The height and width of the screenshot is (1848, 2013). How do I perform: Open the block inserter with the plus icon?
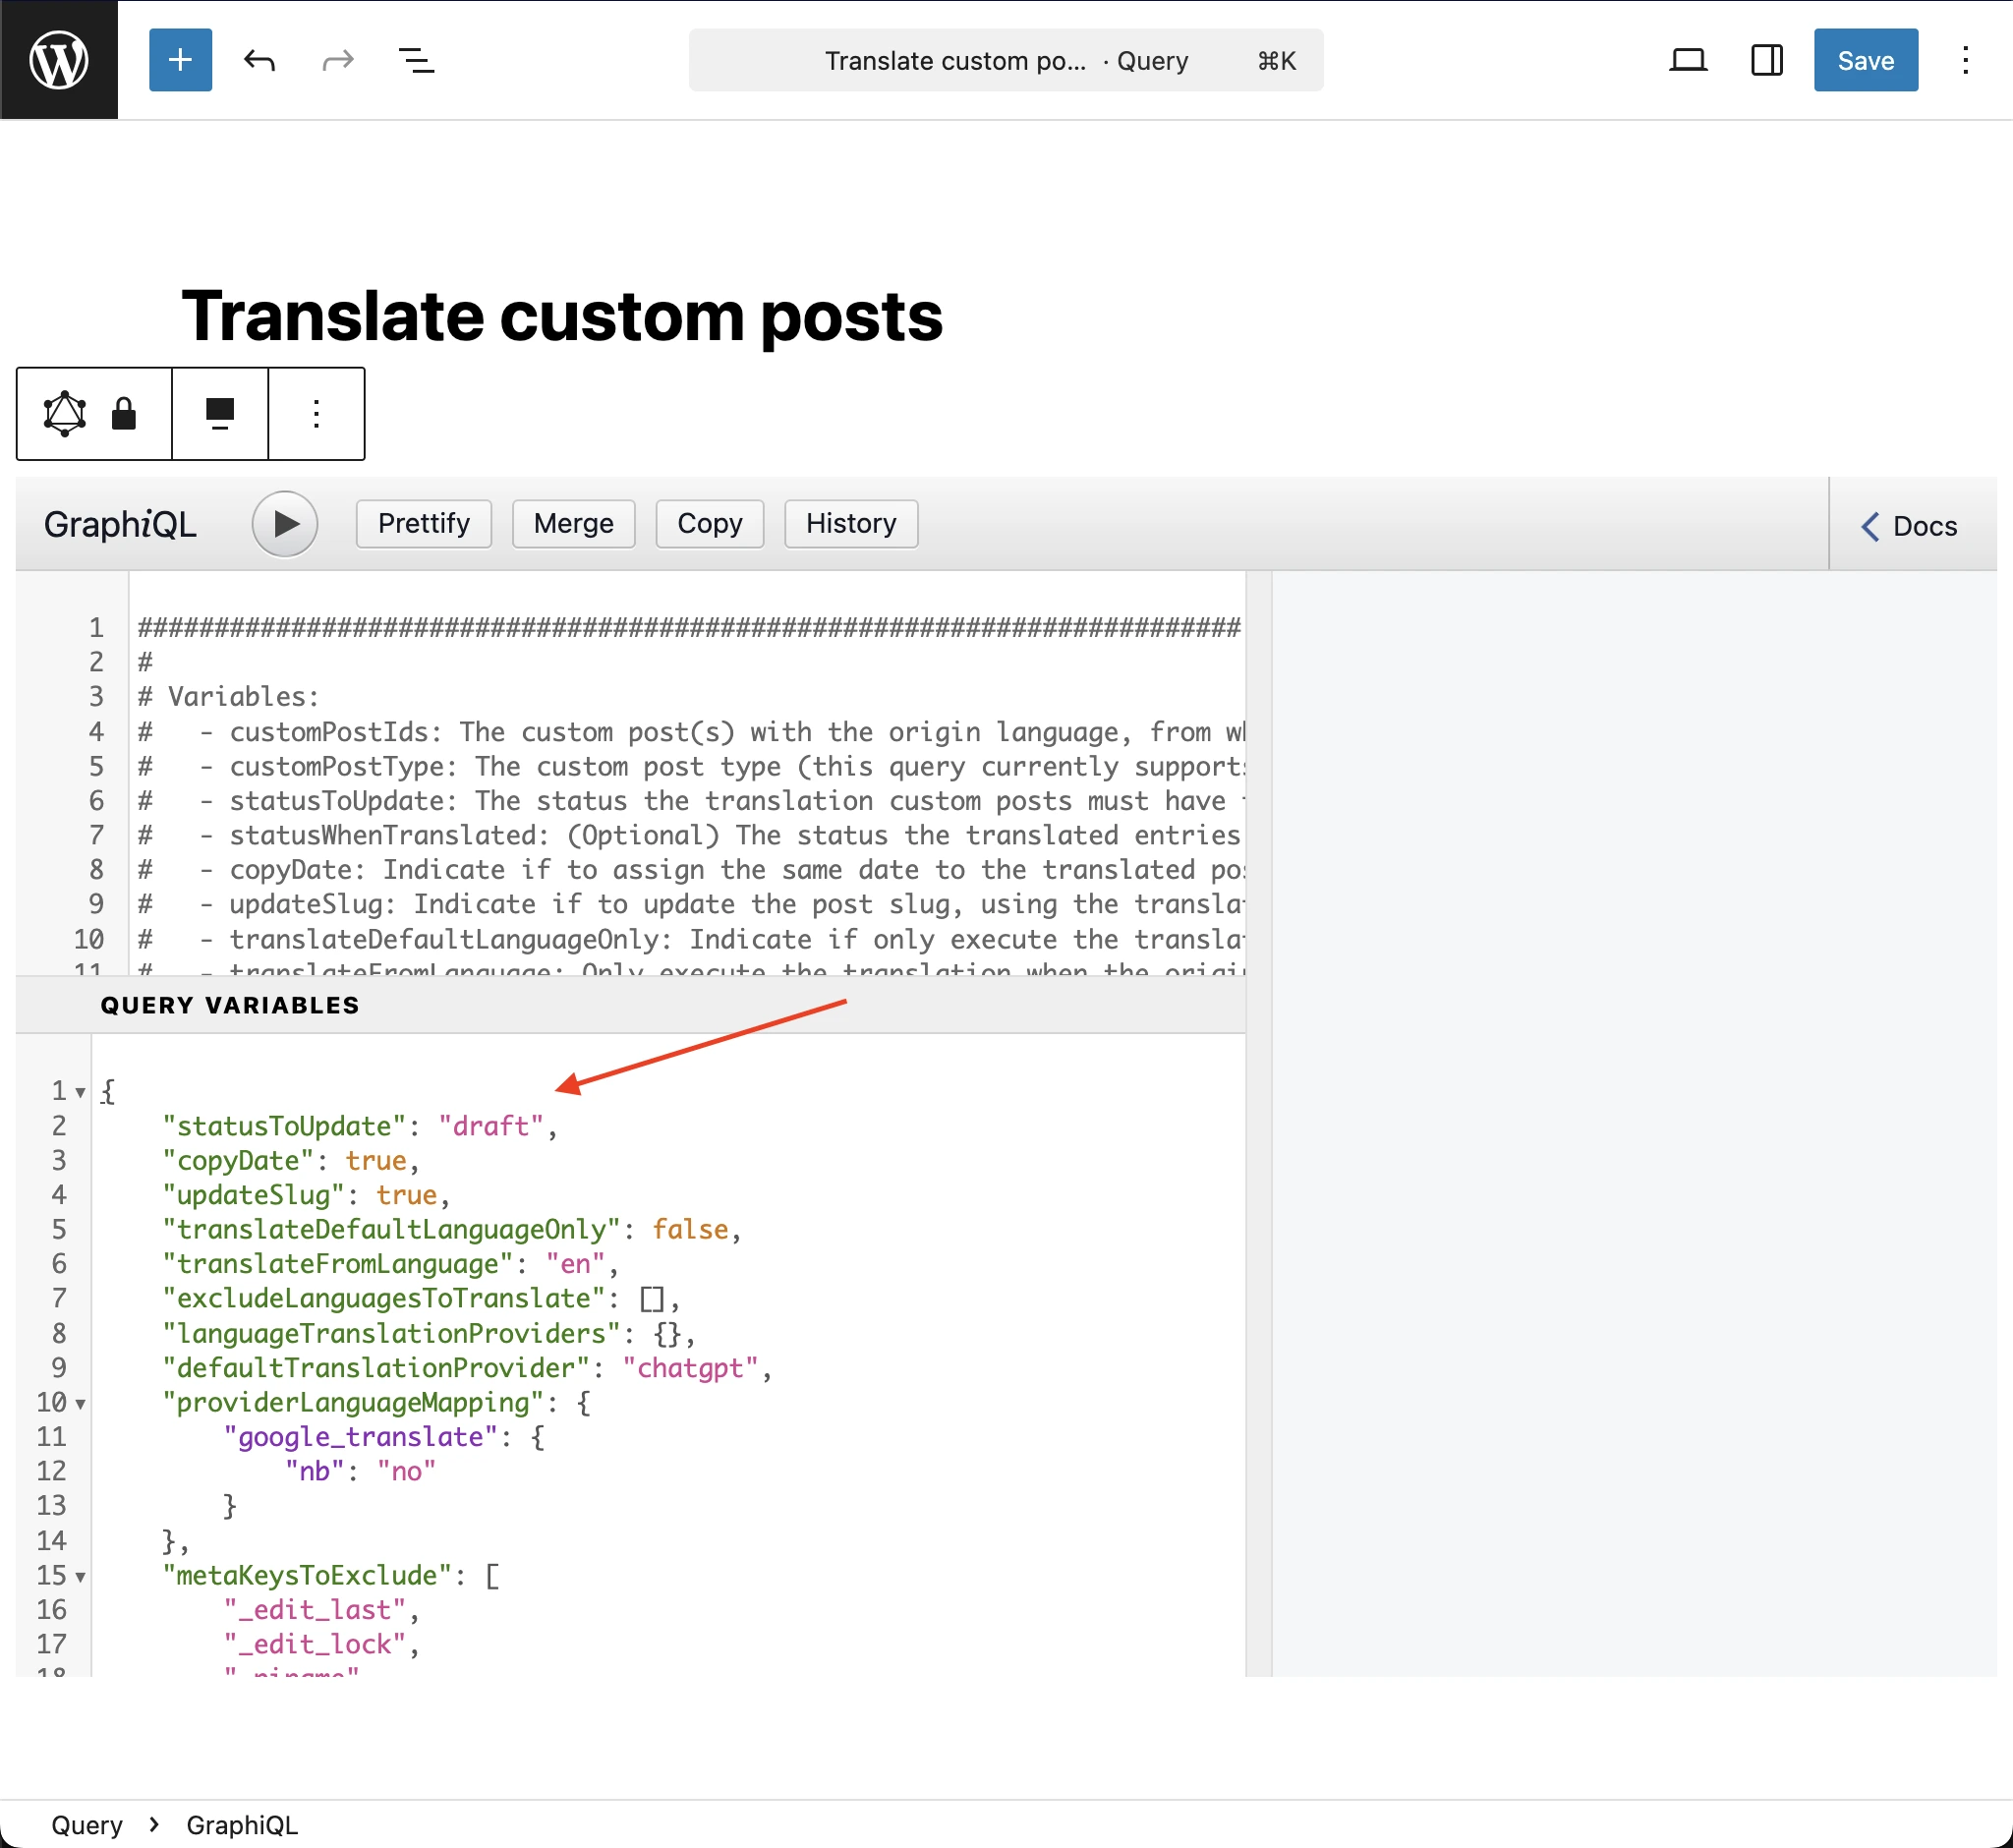tap(180, 60)
